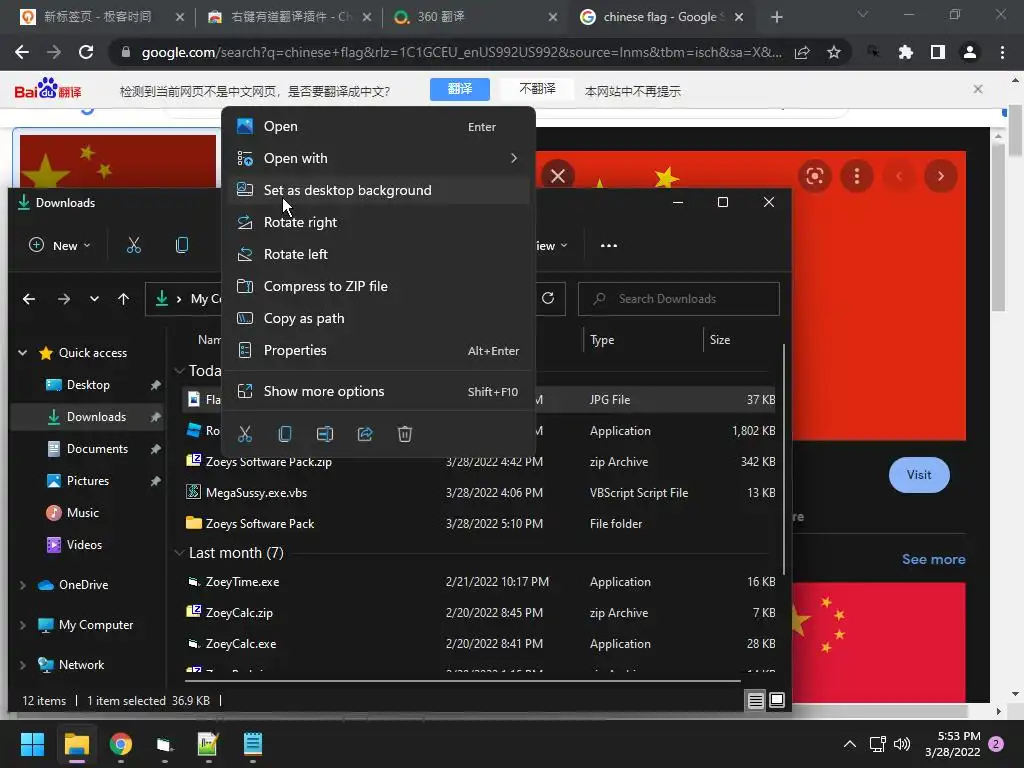
Task: Bookmark this page with star icon
Action: coord(834,52)
